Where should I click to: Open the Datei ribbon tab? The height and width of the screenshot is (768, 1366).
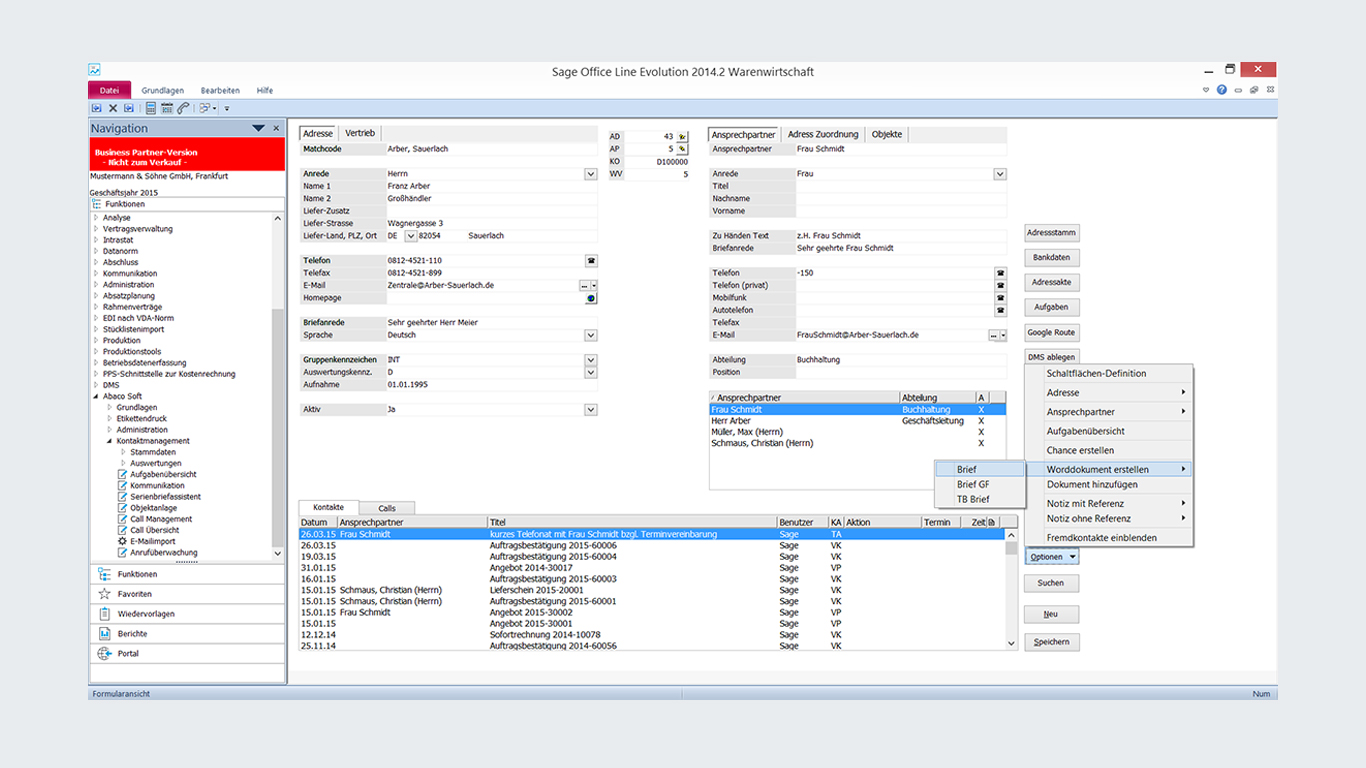coord(109,90)
